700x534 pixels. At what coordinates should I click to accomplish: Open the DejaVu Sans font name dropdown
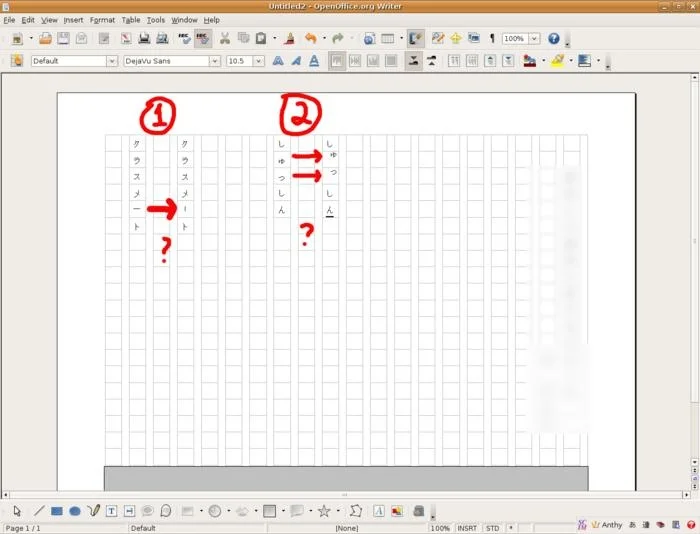pos(215,61)
